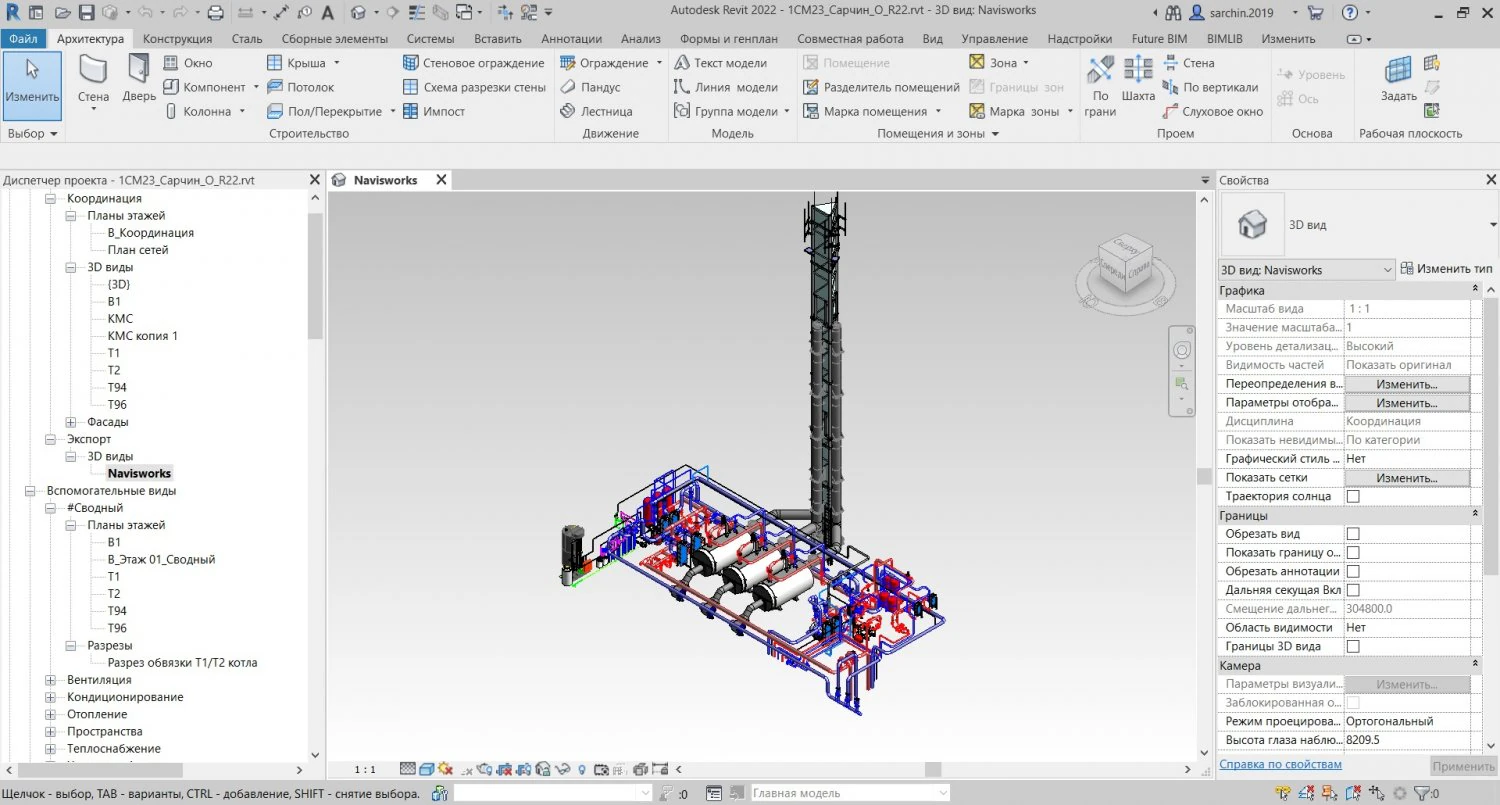Select the Стеновое ограждение curtain wall tool
The height and width of the screenshot is (805, 1500).
(473, 62)
